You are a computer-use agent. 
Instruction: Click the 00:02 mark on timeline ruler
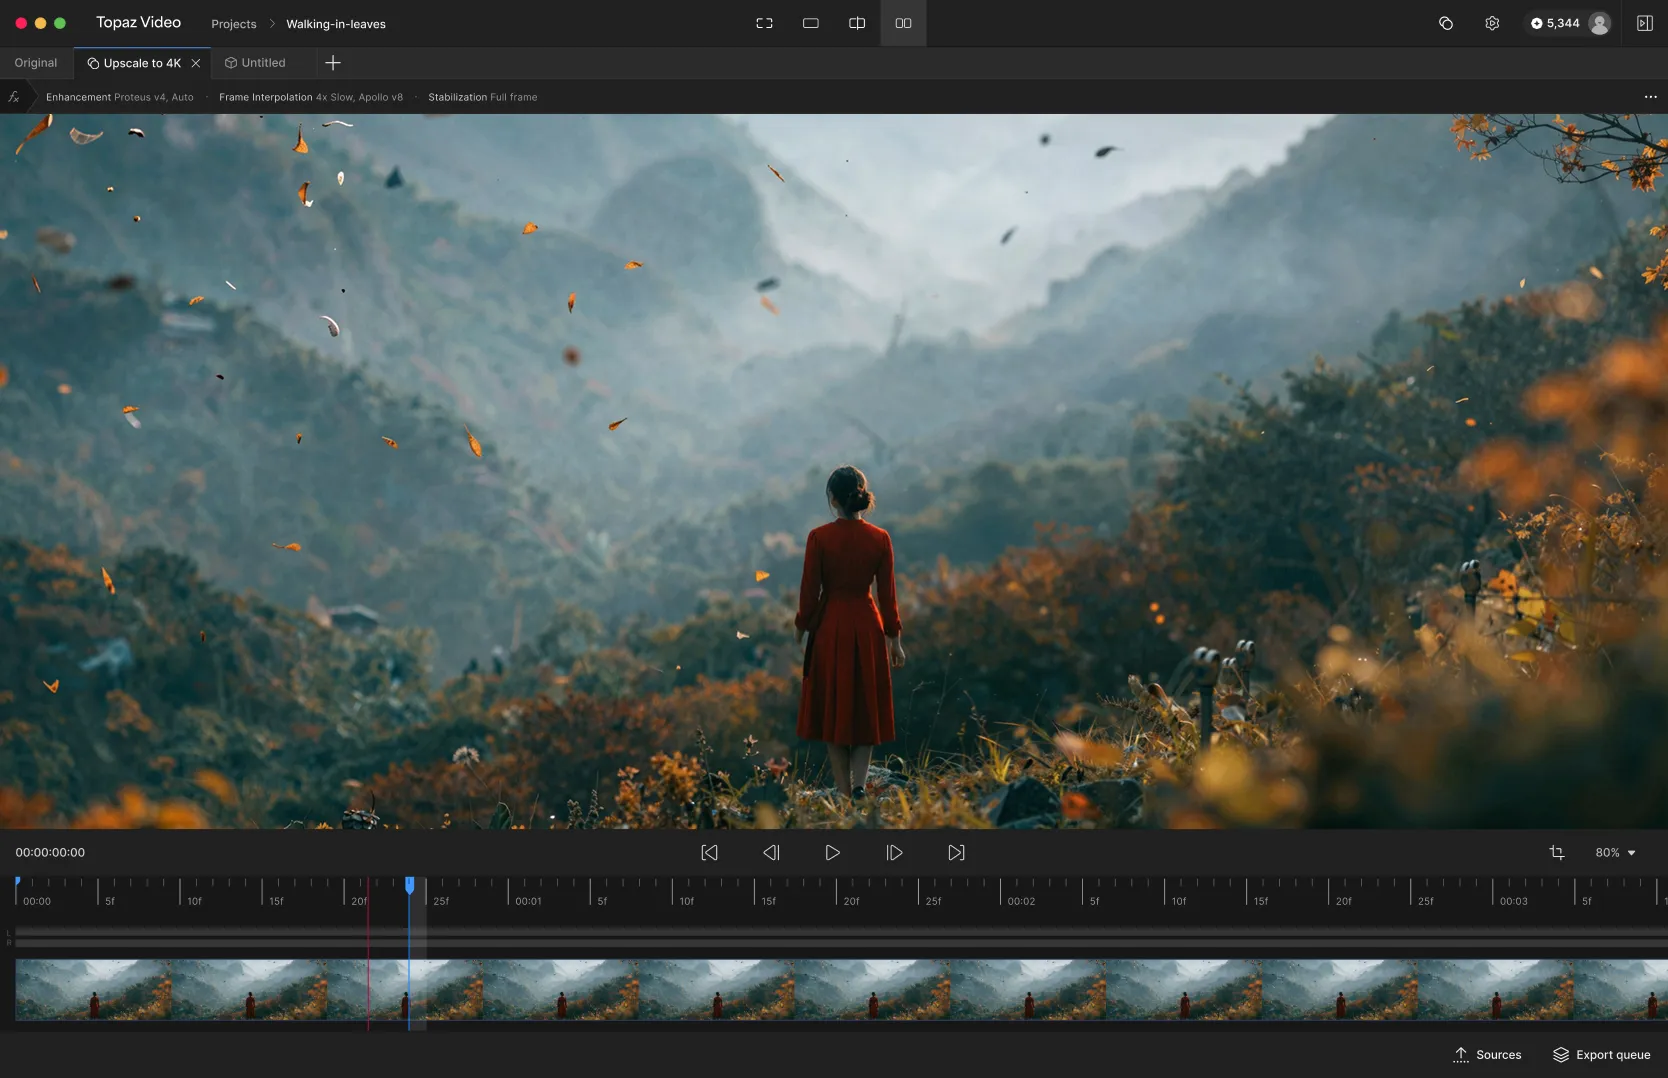[x=1021, y=901]
